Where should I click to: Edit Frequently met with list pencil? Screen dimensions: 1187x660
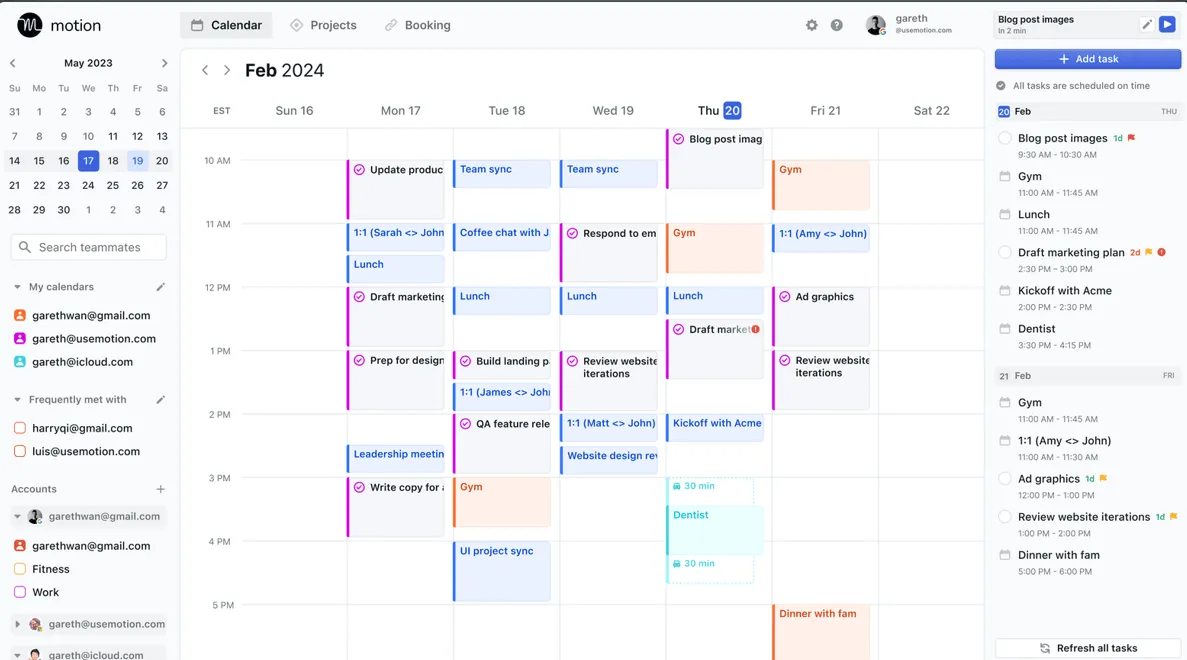[x=160, y=400]
